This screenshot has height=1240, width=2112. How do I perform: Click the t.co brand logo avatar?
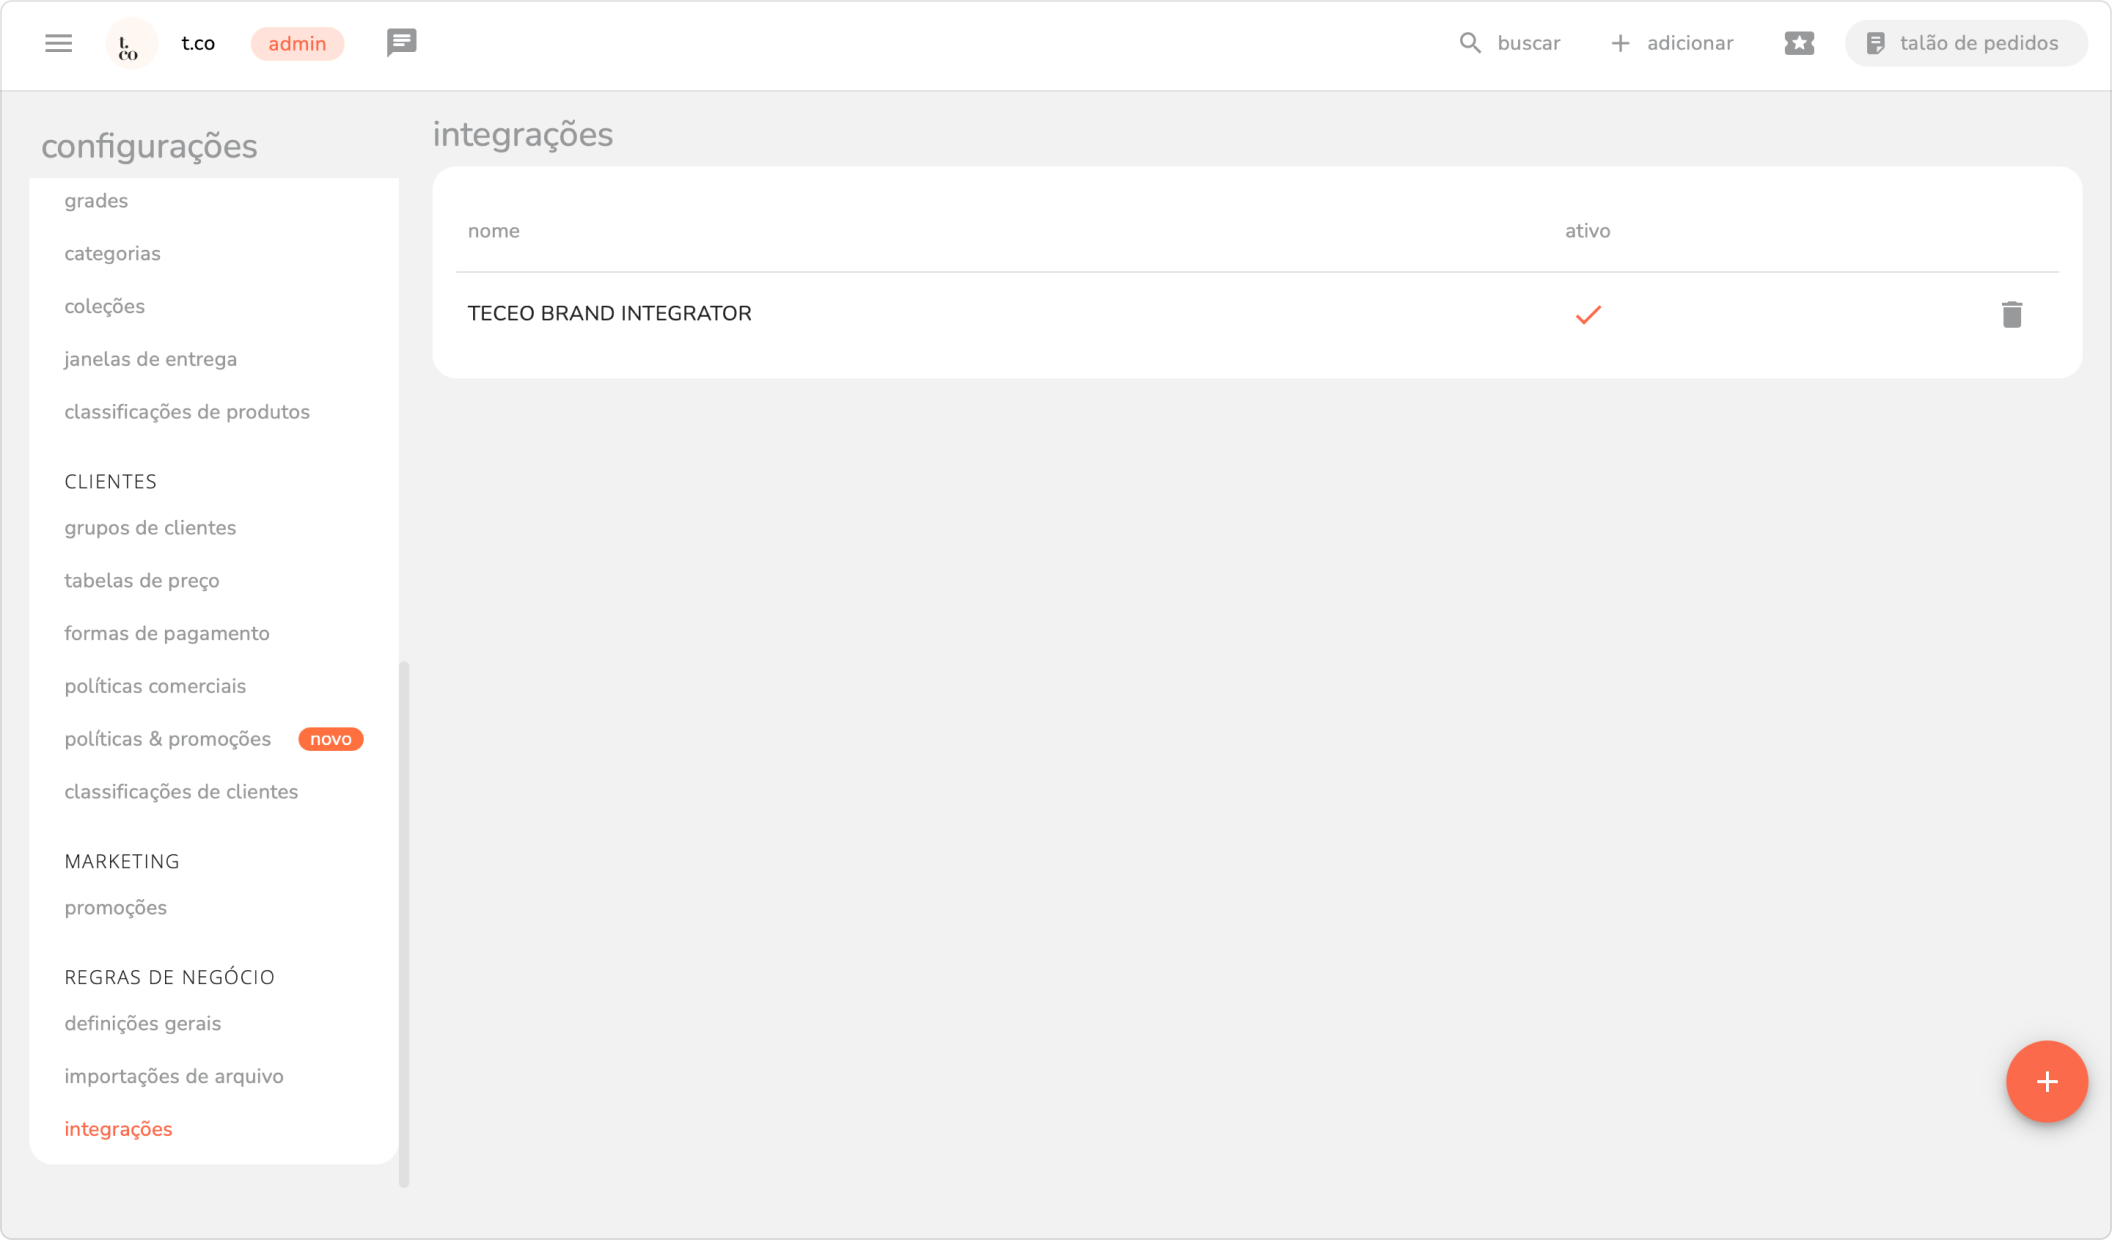point(130,44)
